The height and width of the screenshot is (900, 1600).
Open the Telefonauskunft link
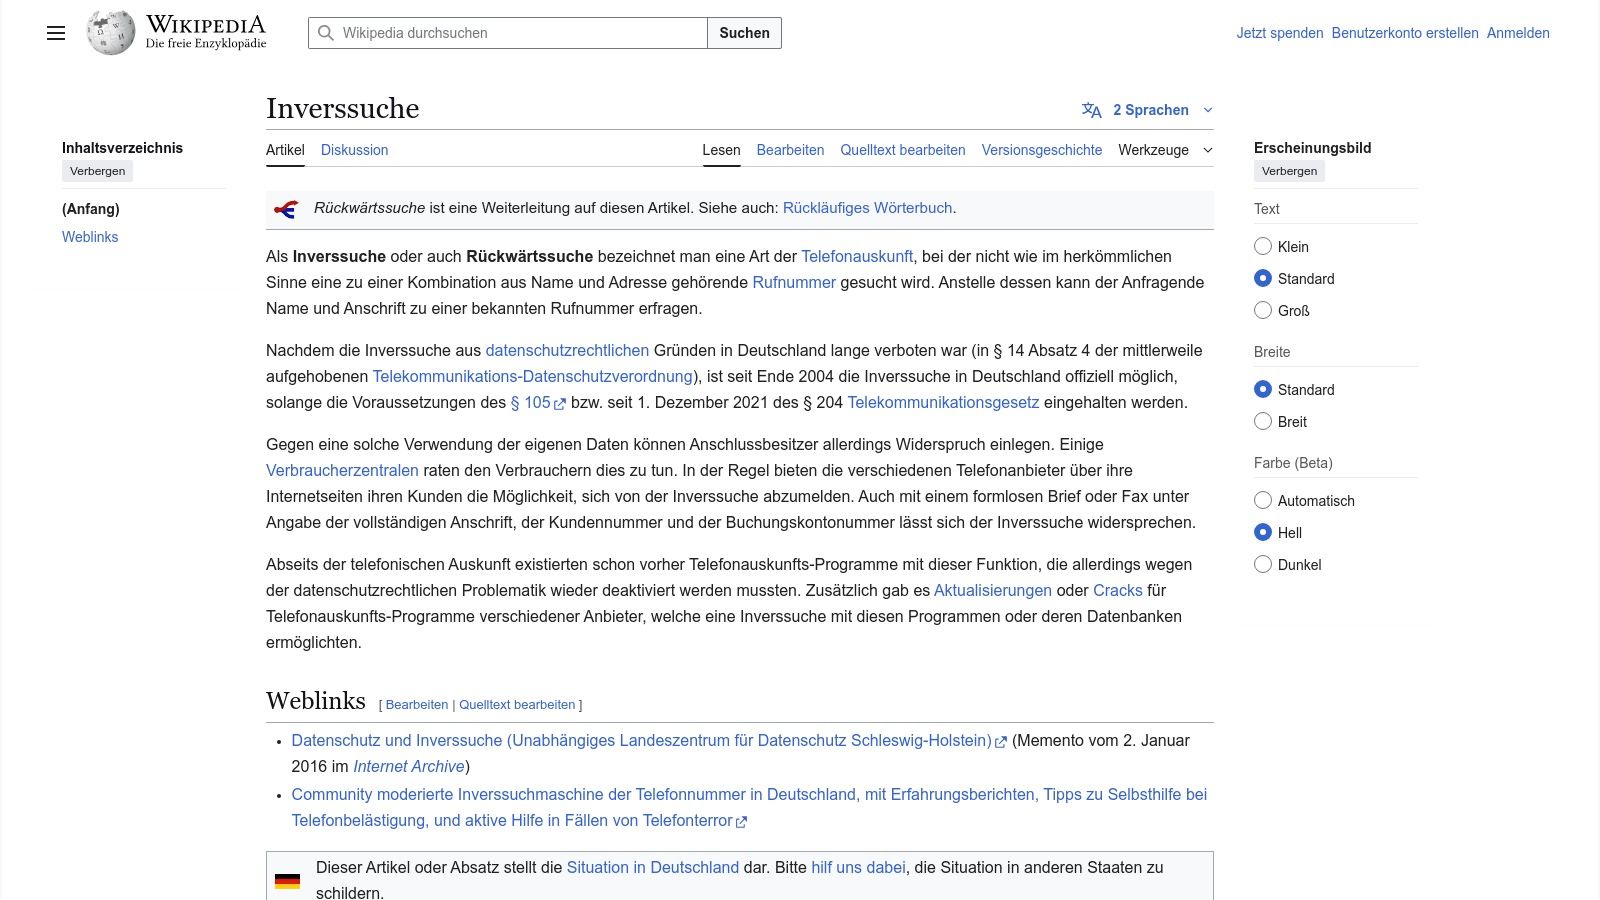(857, 256)
